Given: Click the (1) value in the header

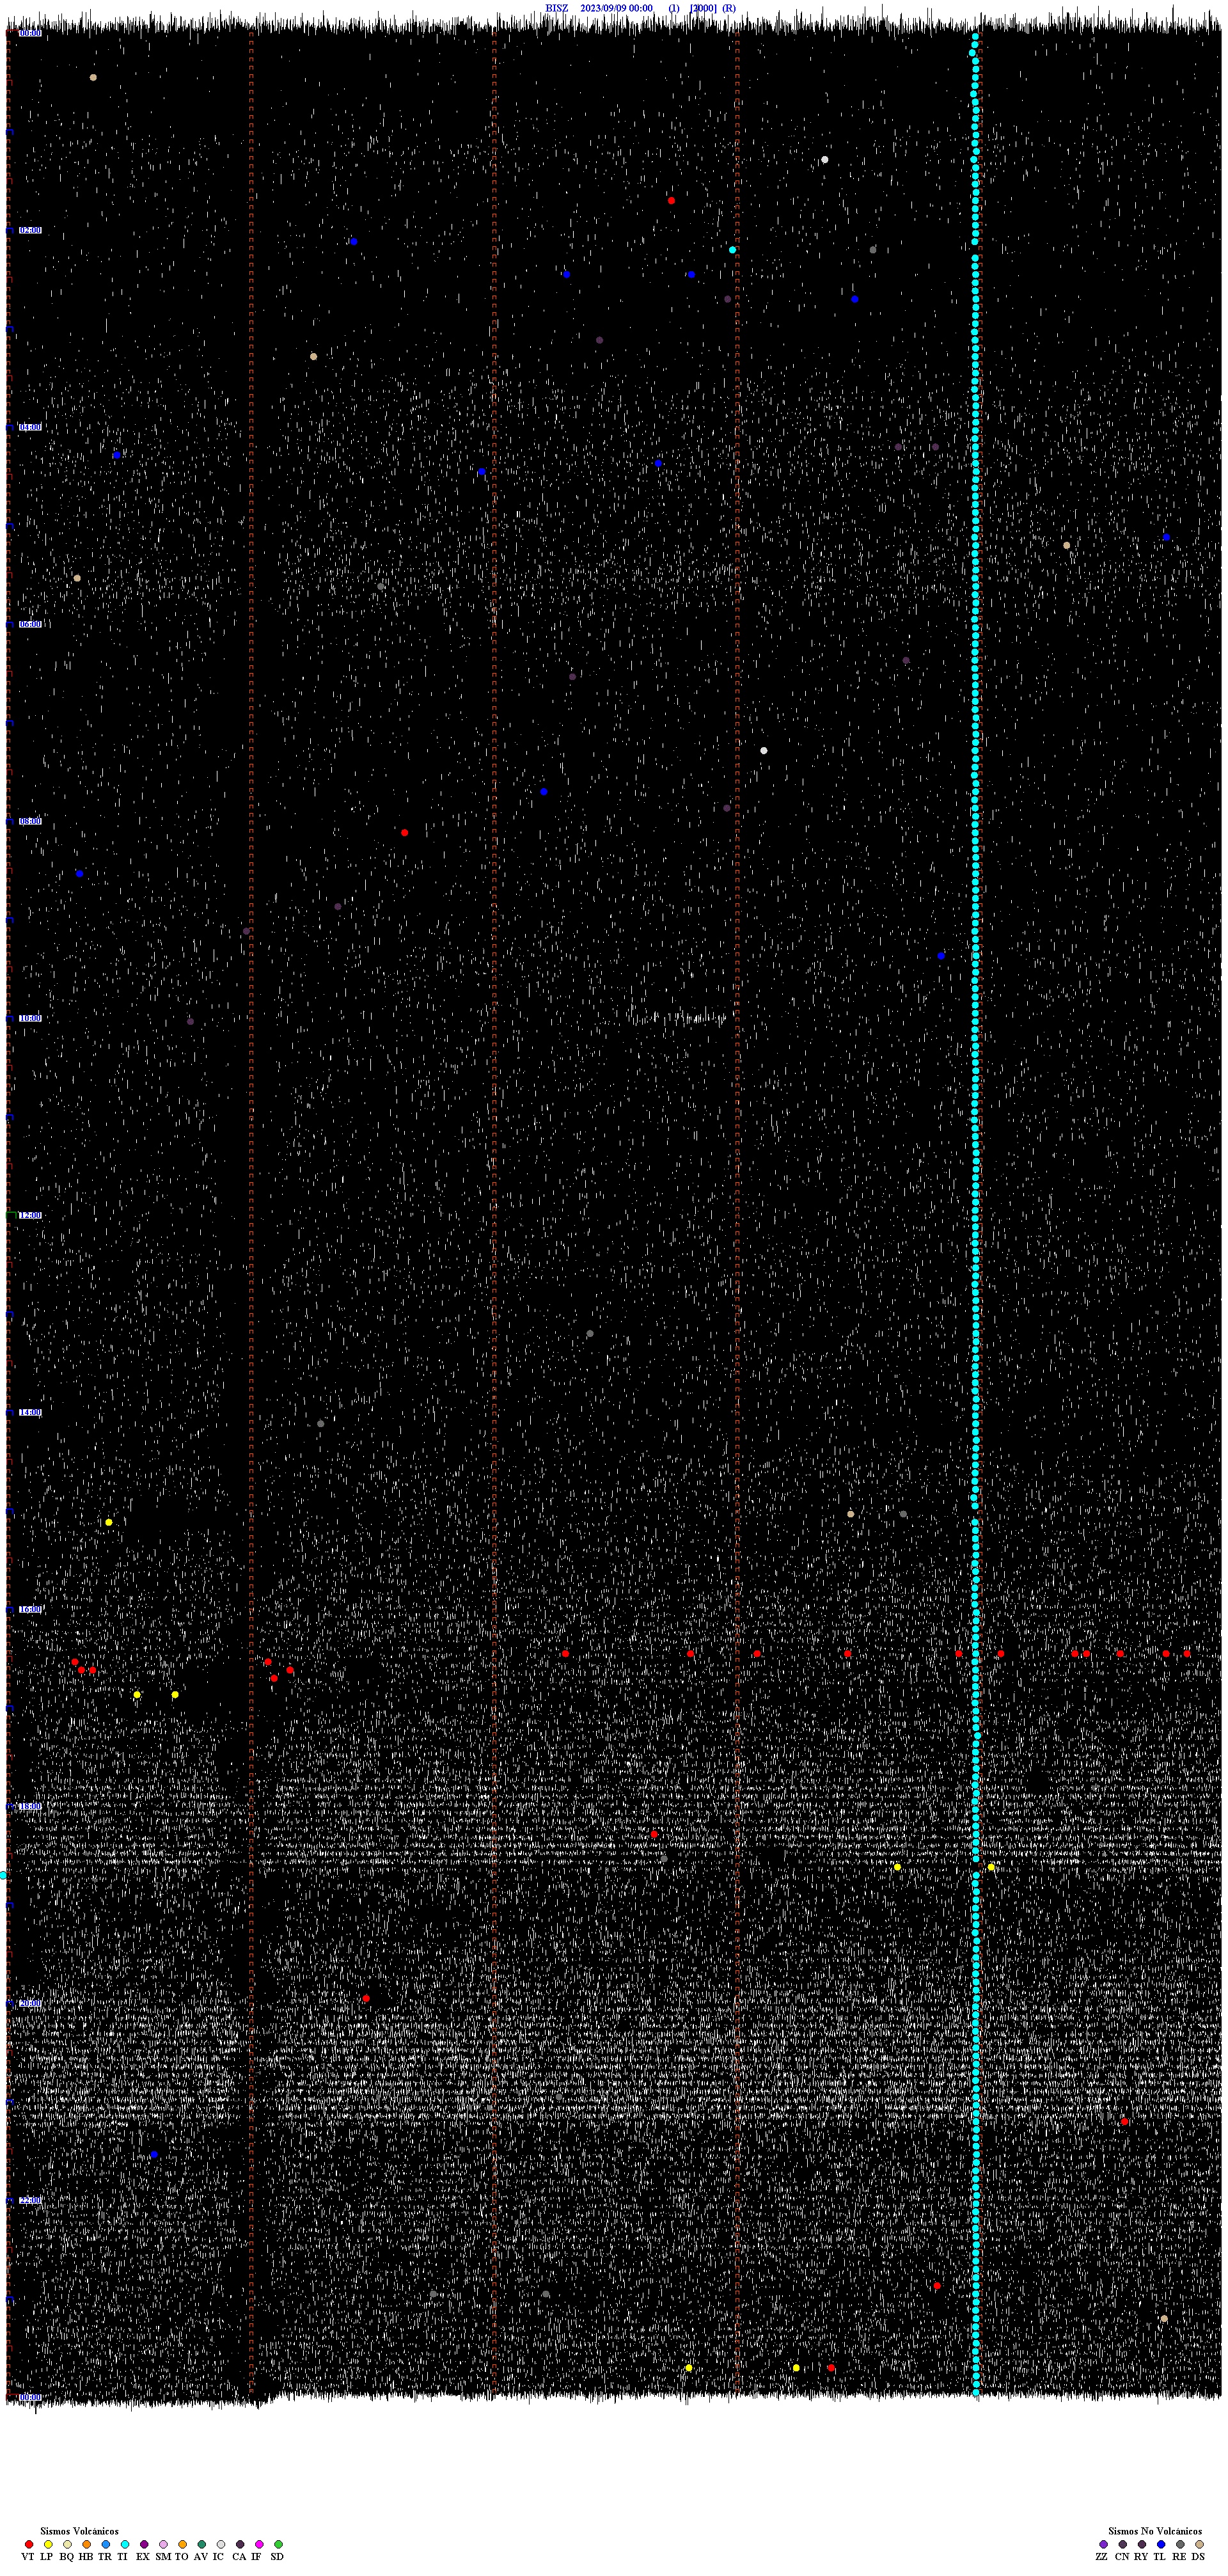Looking at the screenshot, I should 674,8.
